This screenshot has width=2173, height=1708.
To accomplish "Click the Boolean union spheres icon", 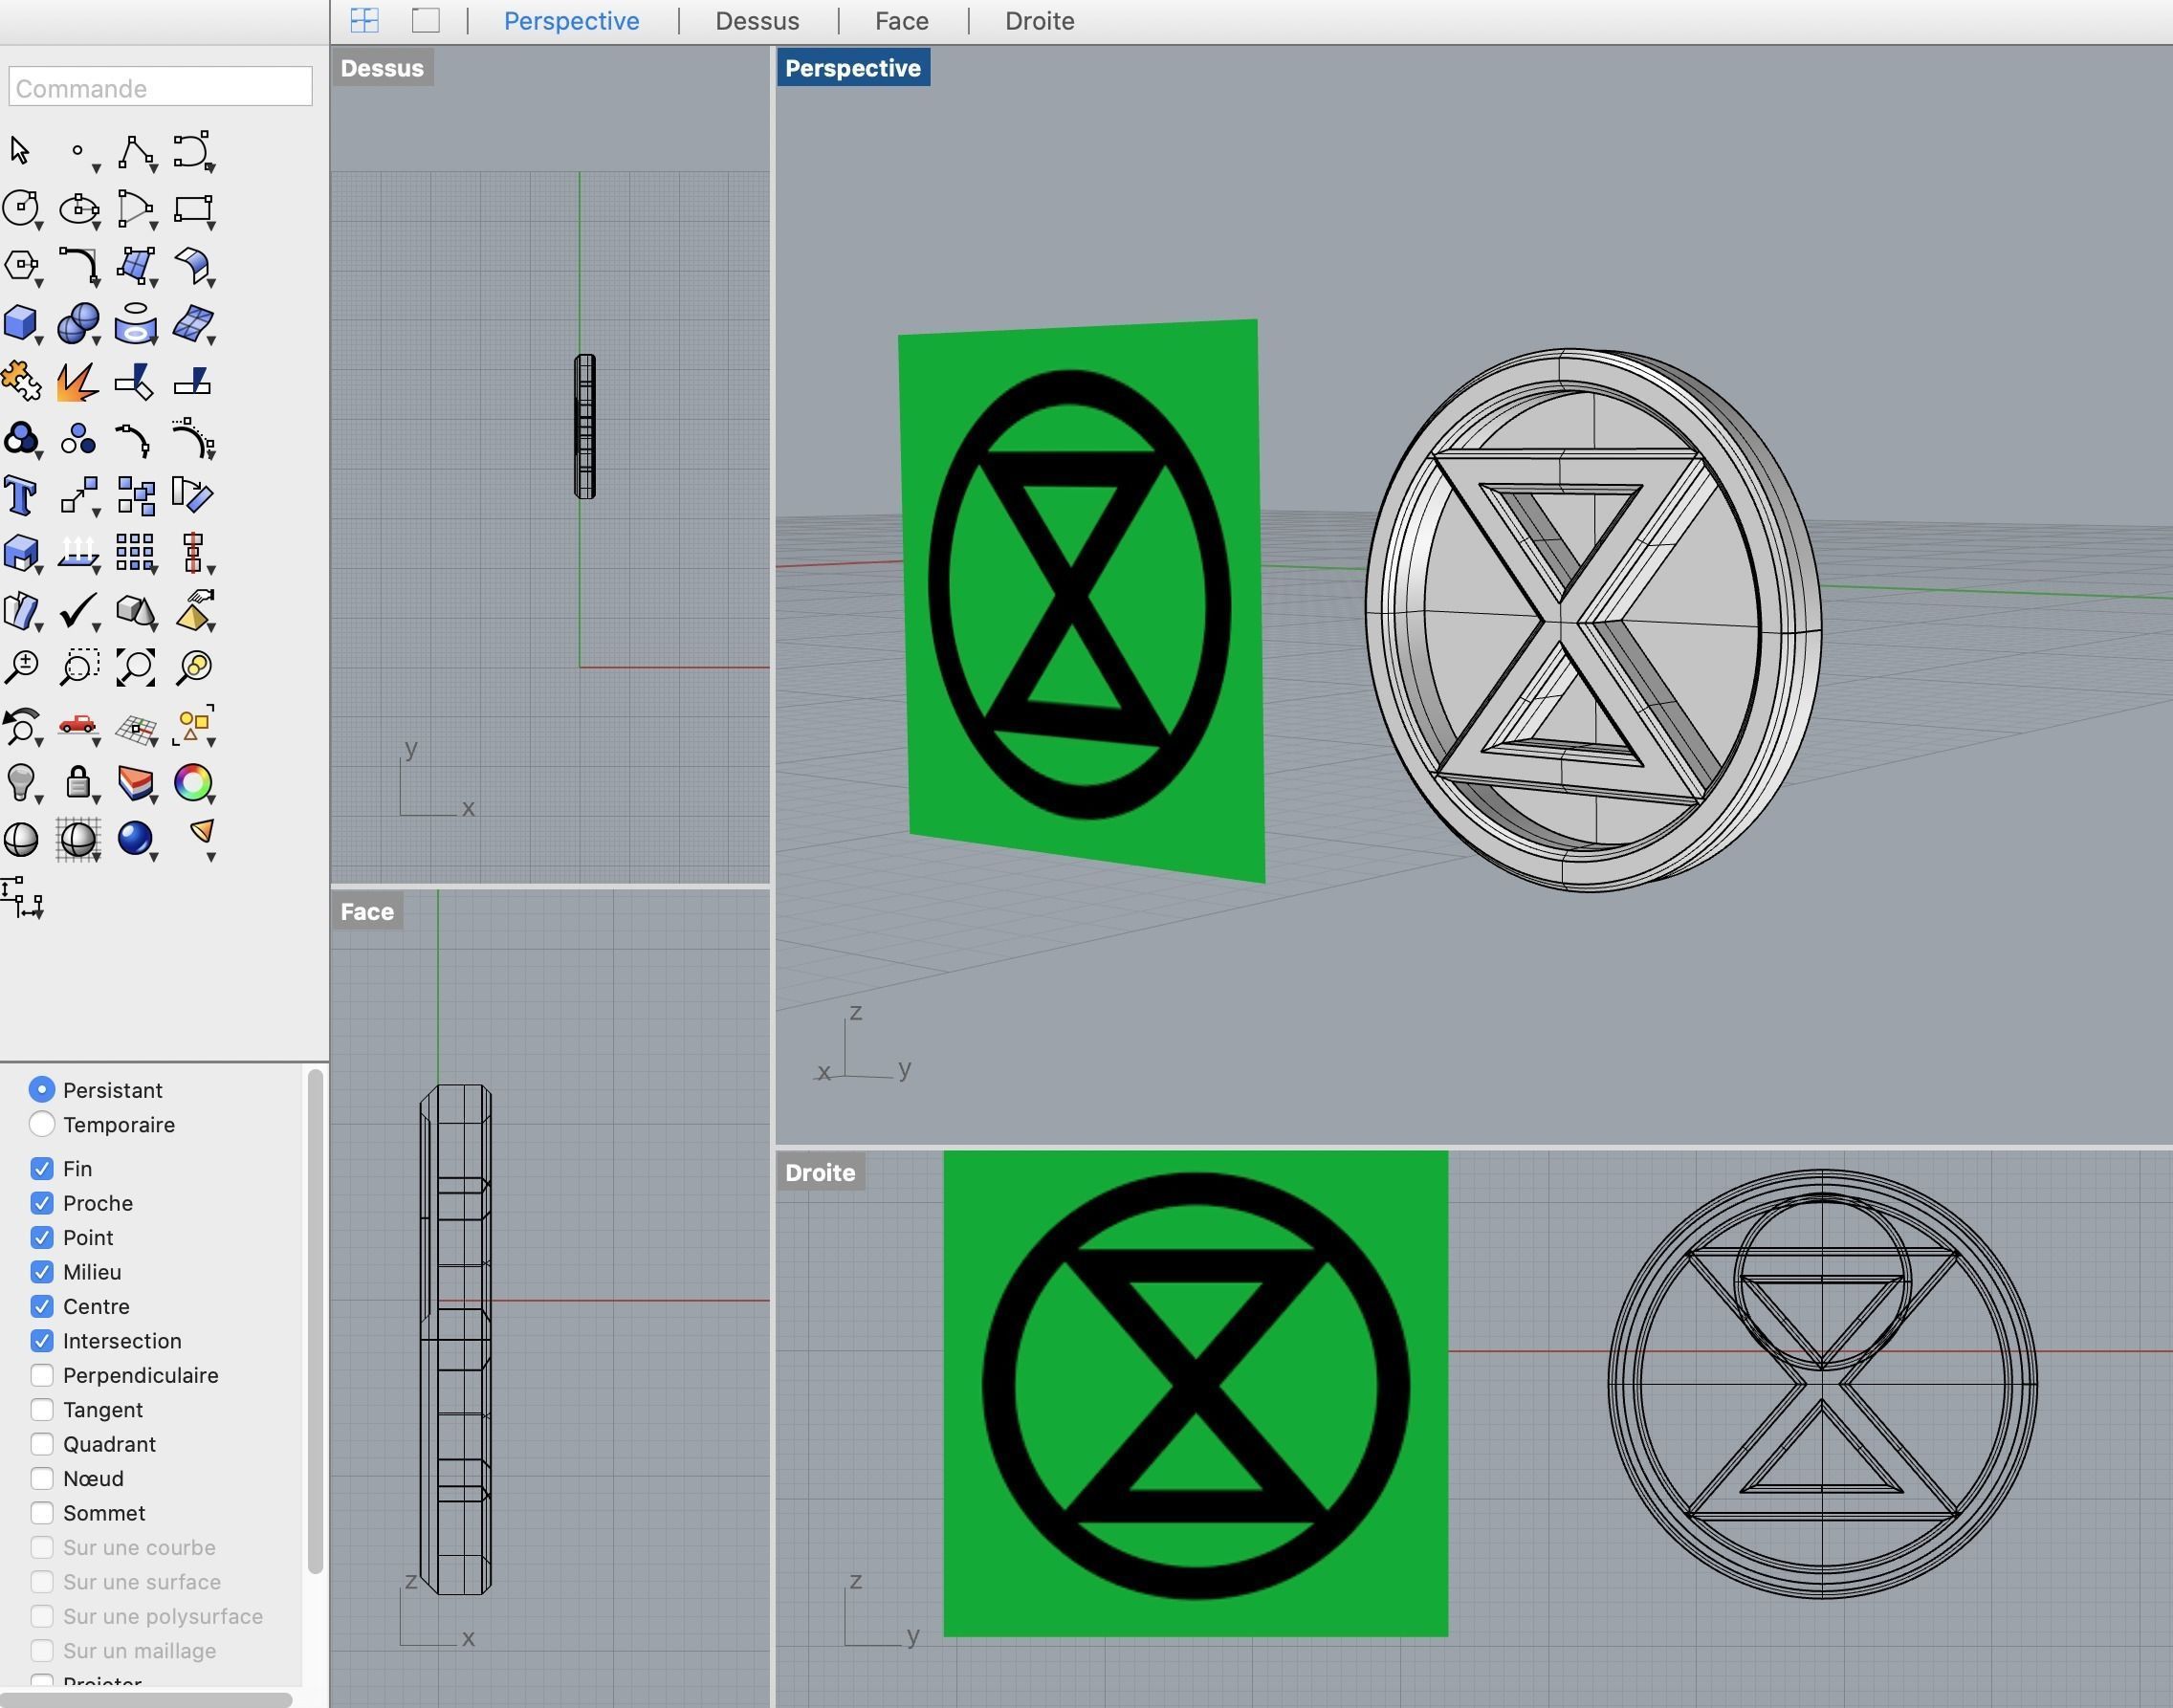I will pyautogui.click(x=79, y=323).
